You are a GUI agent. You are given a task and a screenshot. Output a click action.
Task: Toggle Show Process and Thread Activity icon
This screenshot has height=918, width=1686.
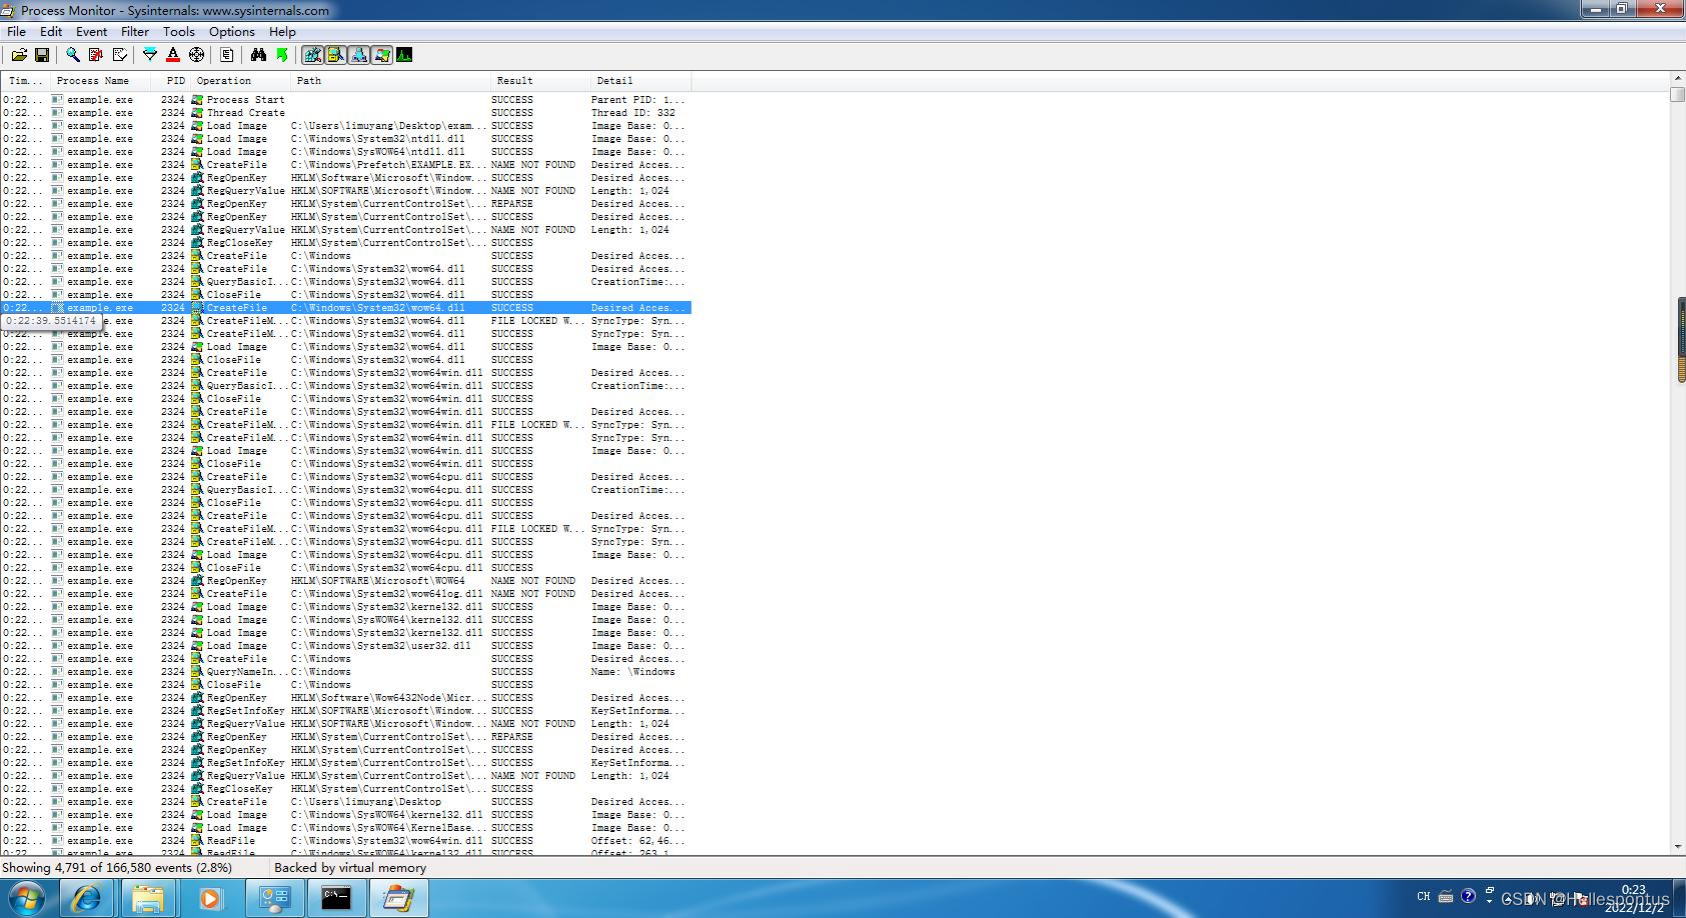pyautogui.click(x=382, y=55)
